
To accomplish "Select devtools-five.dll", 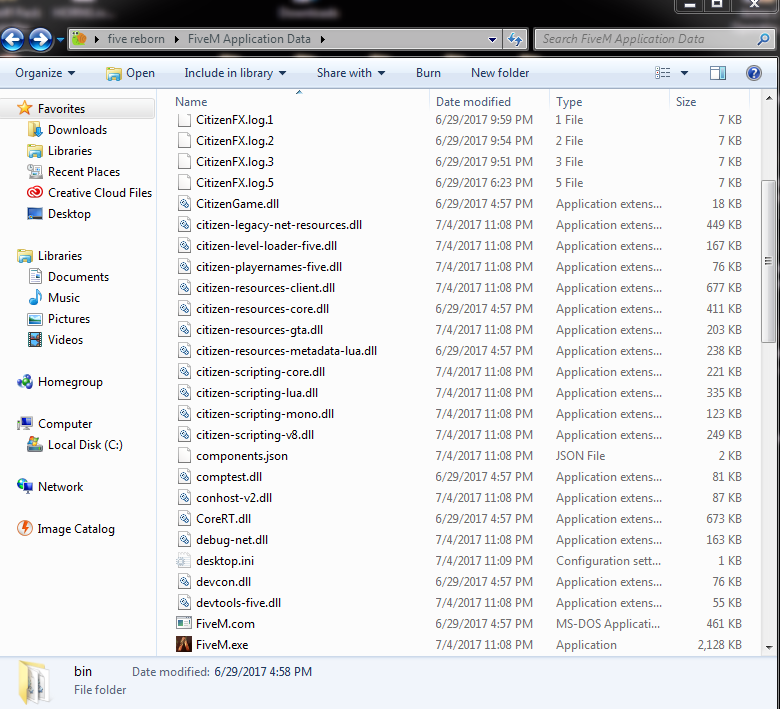I will (238, 603).
